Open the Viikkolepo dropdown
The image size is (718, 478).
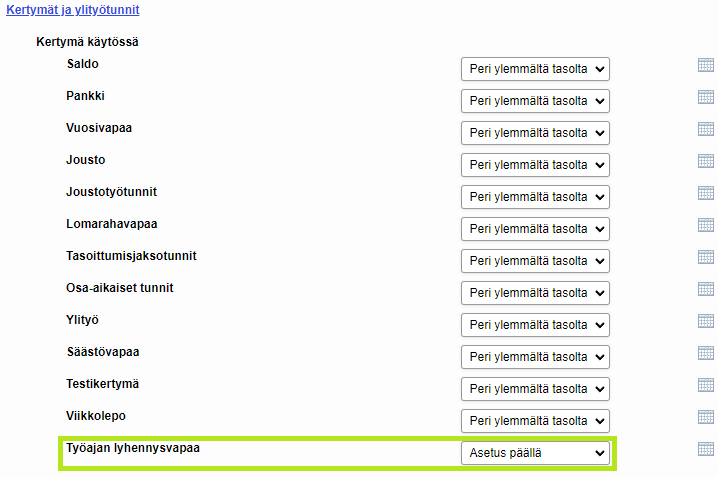pos(535,421)
